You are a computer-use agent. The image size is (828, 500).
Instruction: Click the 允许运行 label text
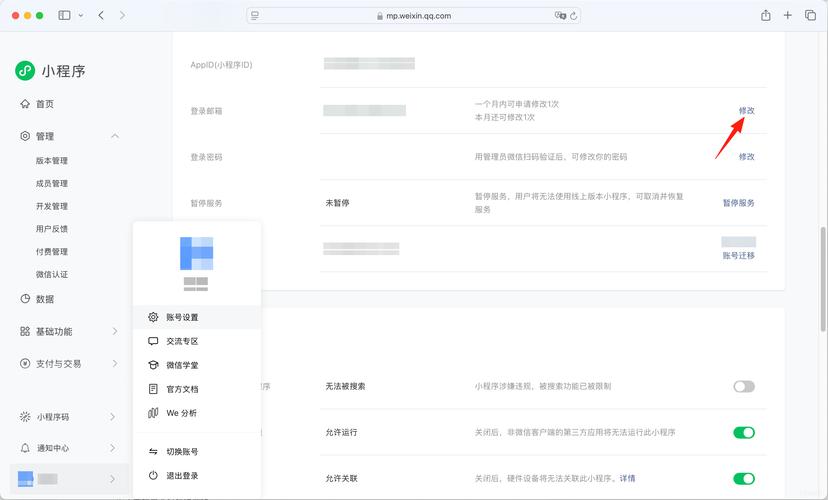[341, 432]
